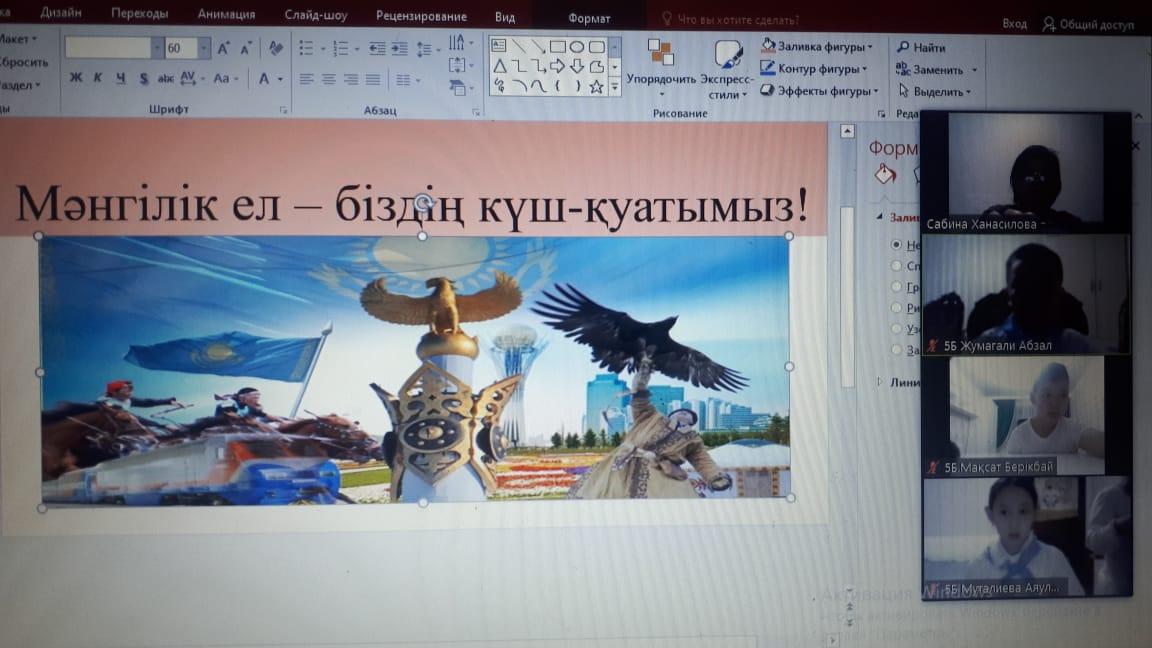Select the first fill radio option (Нет заливки)

point(896,245)
